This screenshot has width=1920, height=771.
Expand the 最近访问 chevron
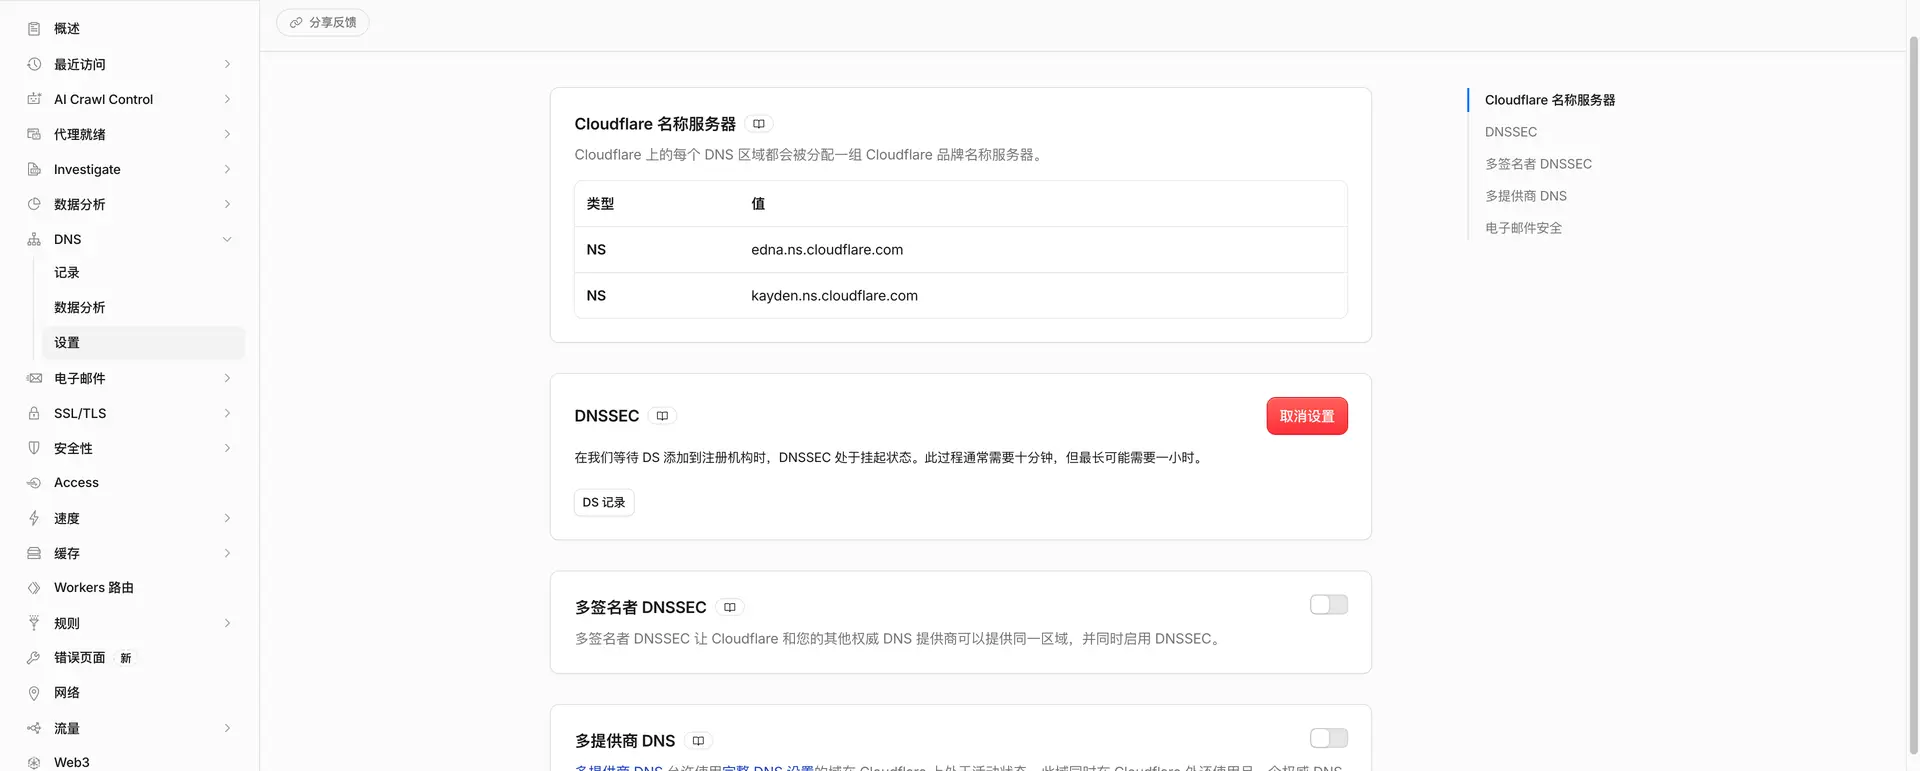click(x=227, y=64)
